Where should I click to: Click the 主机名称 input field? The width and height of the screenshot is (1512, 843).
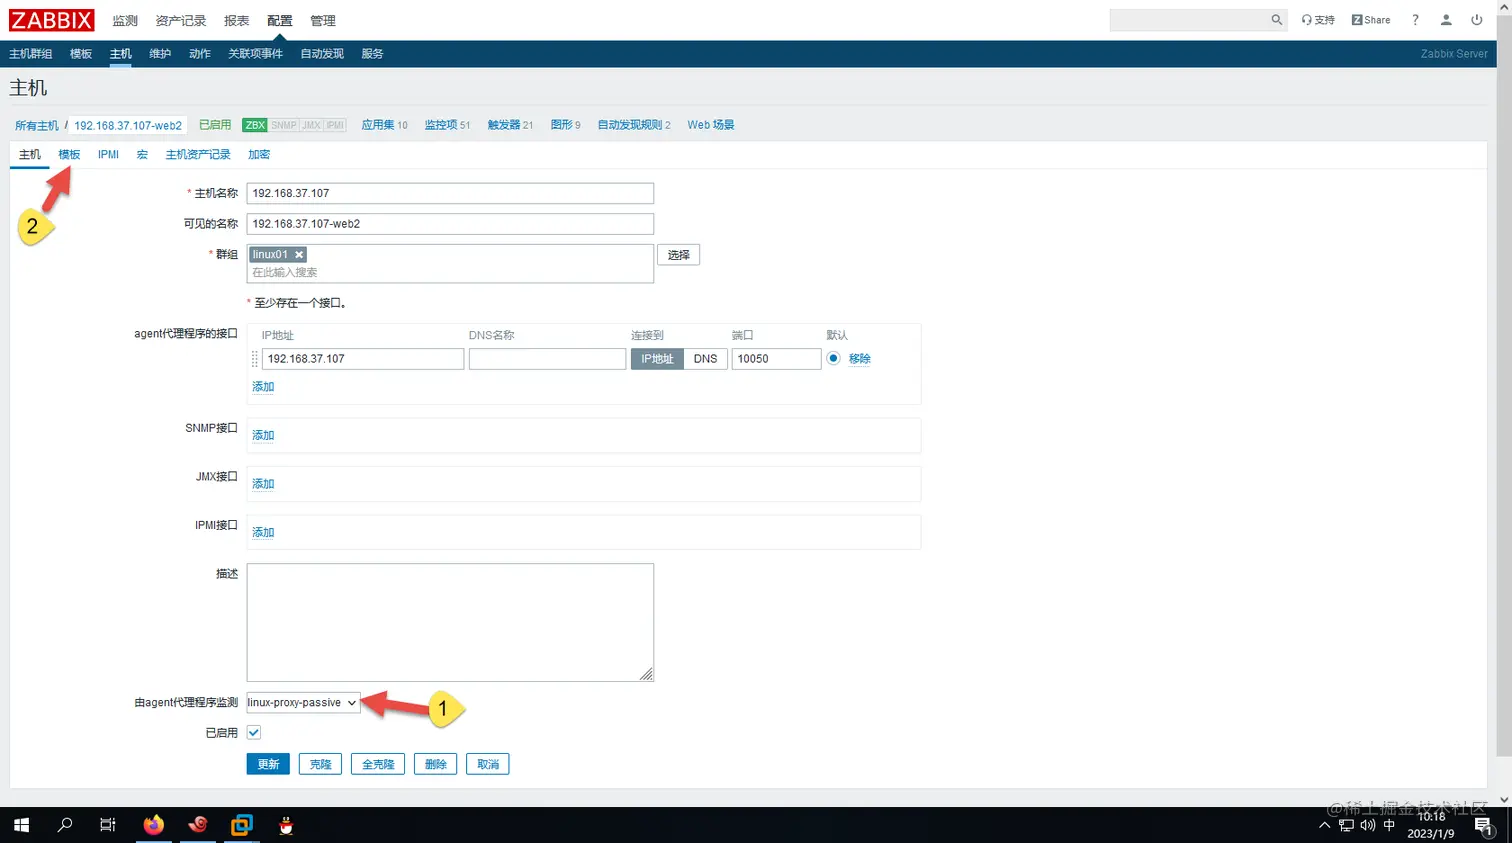(450, 193)
